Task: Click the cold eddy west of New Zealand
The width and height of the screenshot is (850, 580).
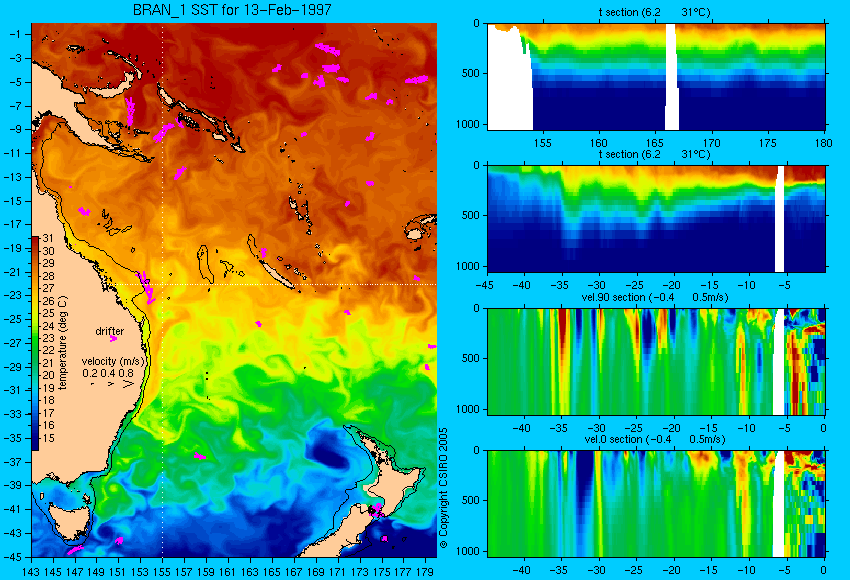Action: (327, 453)
